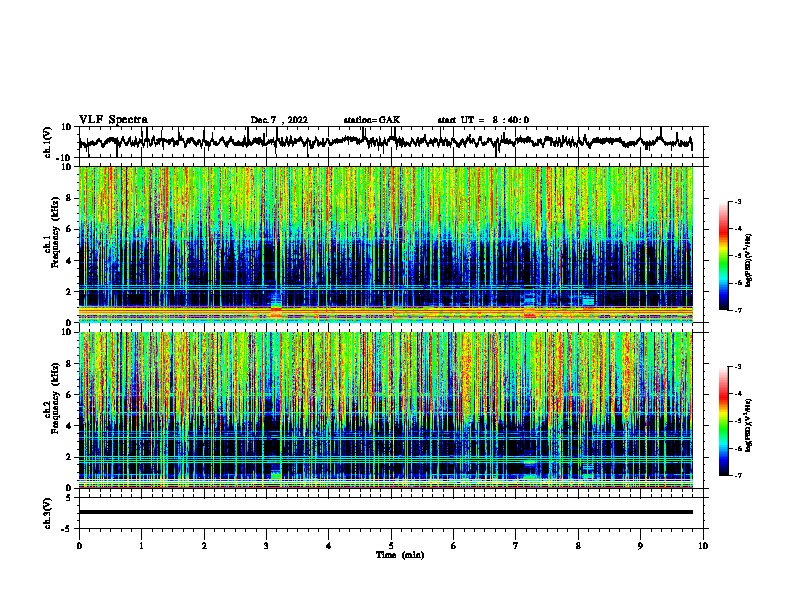Click the "2" tick on the time axis

[204, 546]
